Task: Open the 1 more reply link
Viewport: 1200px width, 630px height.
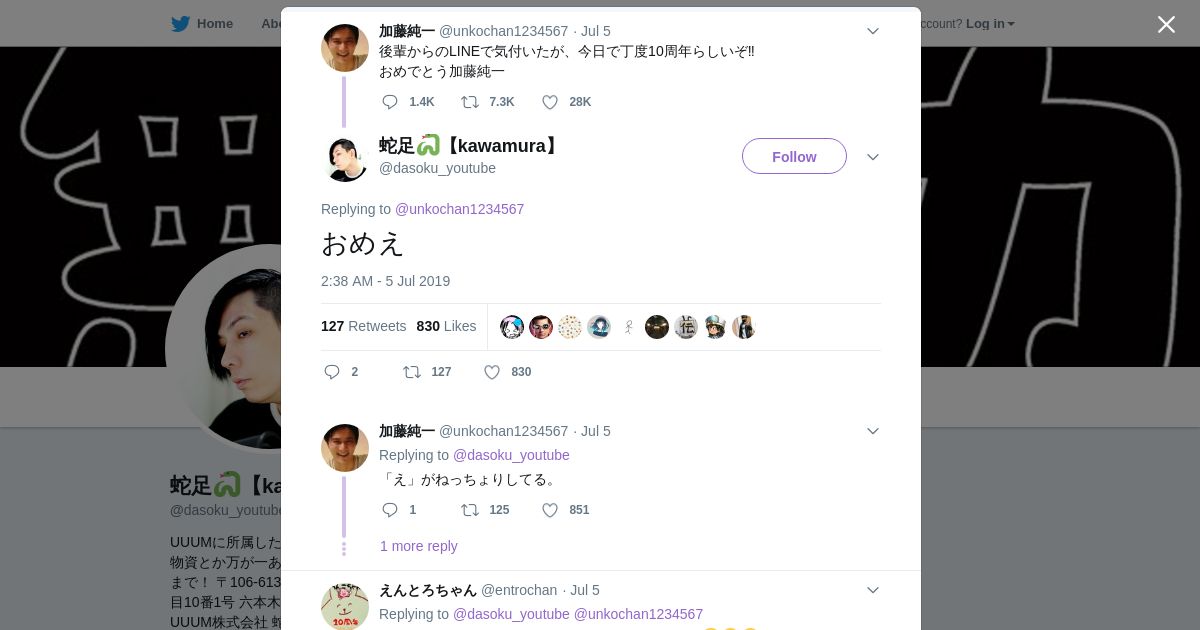Action: point(419,546)
